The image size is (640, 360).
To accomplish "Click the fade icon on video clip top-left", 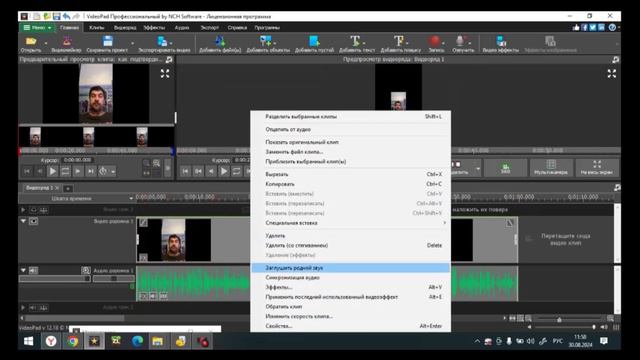I will coord(143,222).
